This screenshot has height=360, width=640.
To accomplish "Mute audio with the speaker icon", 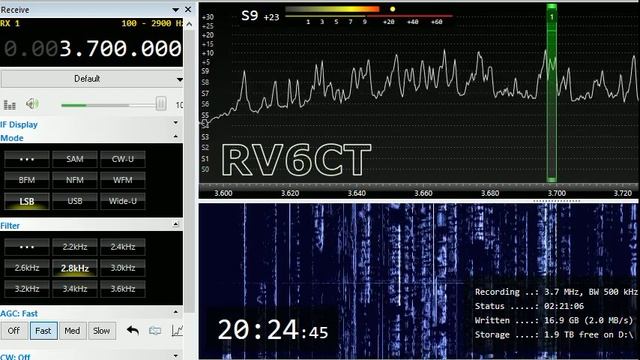I will click(32, 104).
